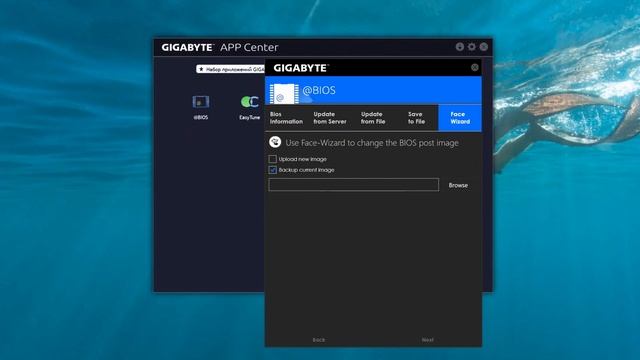Click the Back button at bottom
This screenshot has width=640, height=360.
pyautogui.click(x=319, y=340)
